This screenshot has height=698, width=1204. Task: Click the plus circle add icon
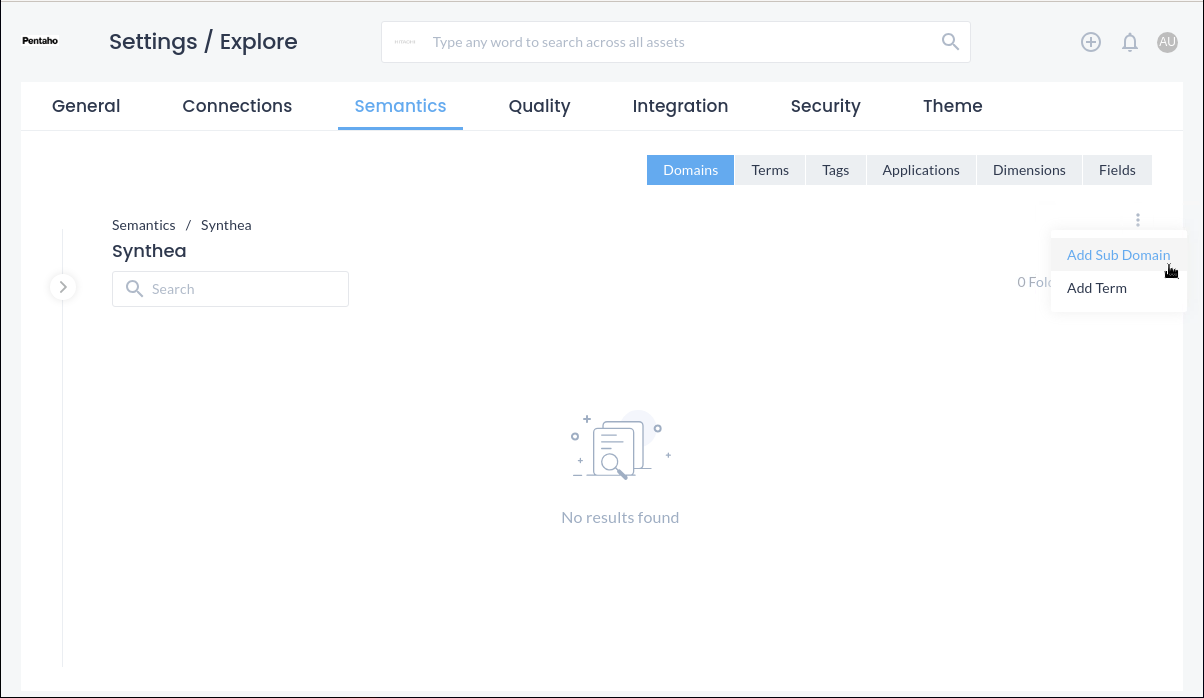pyautogui.click(x=1091, y=42)
